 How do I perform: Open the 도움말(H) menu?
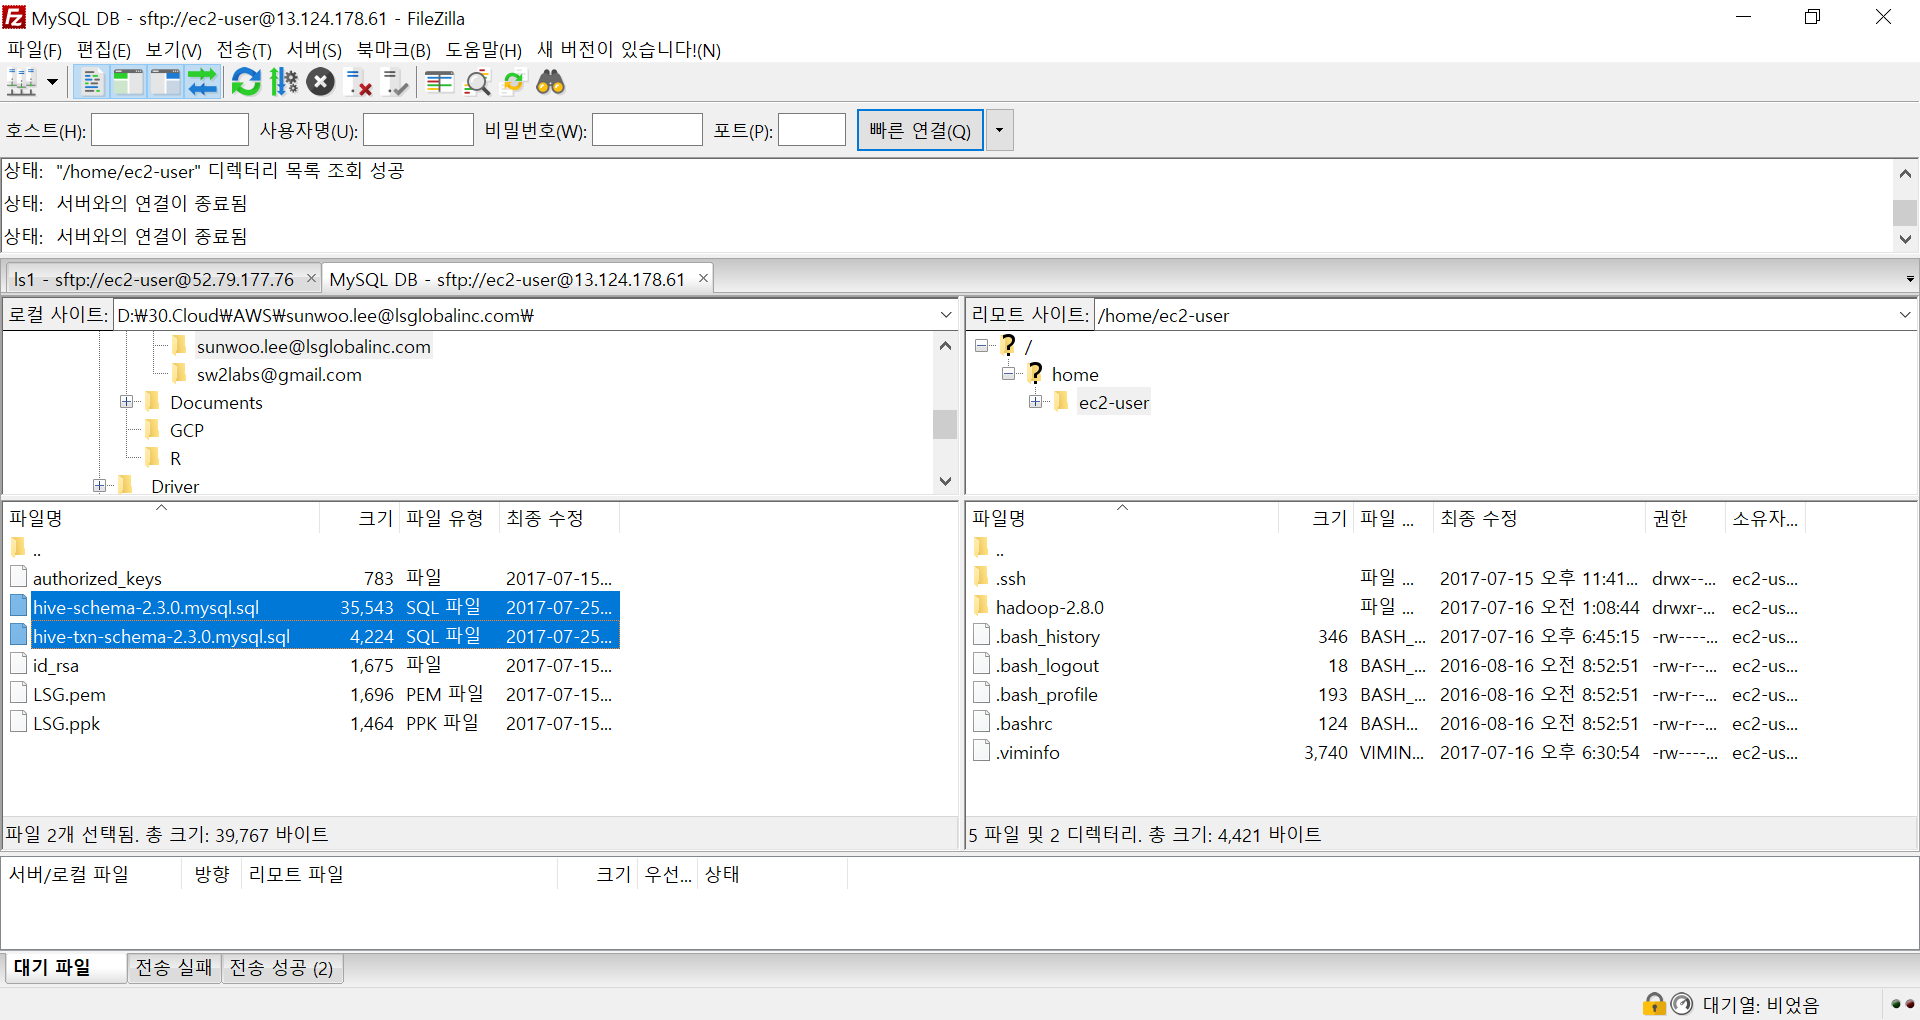(484, 50)
